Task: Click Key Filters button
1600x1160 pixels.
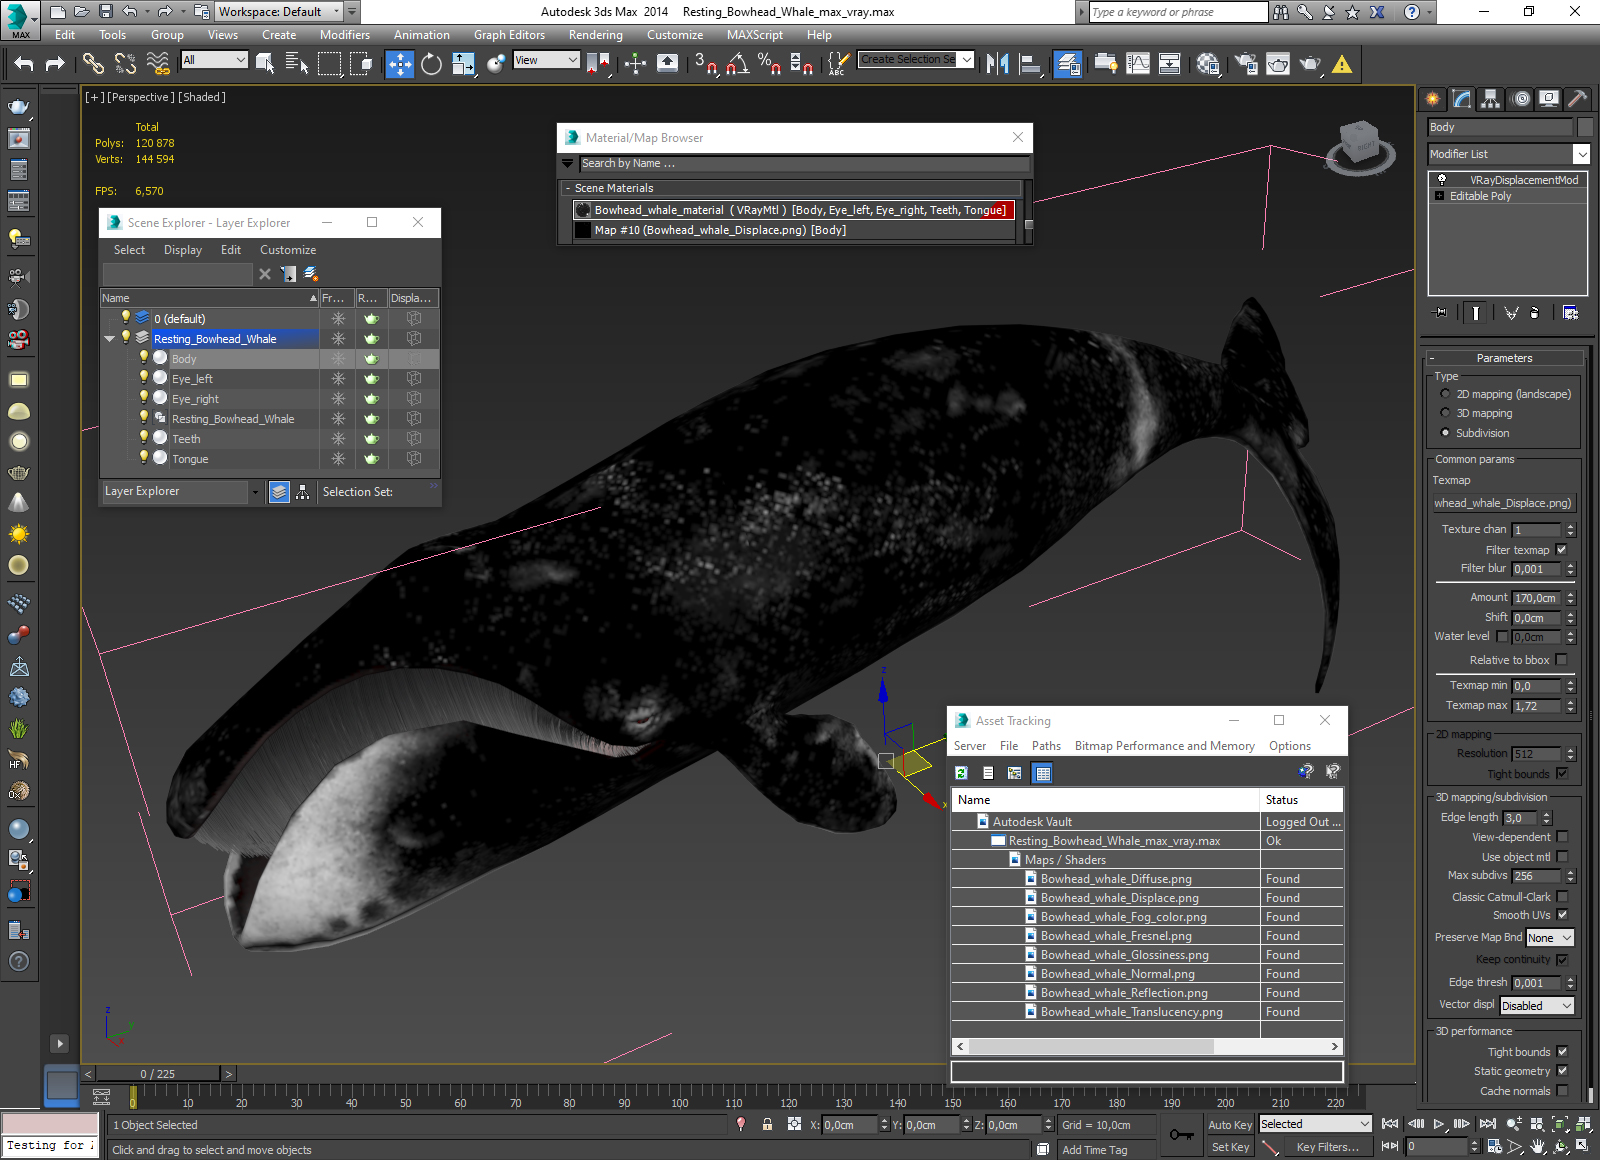Action: (x=1327, y=1147)
